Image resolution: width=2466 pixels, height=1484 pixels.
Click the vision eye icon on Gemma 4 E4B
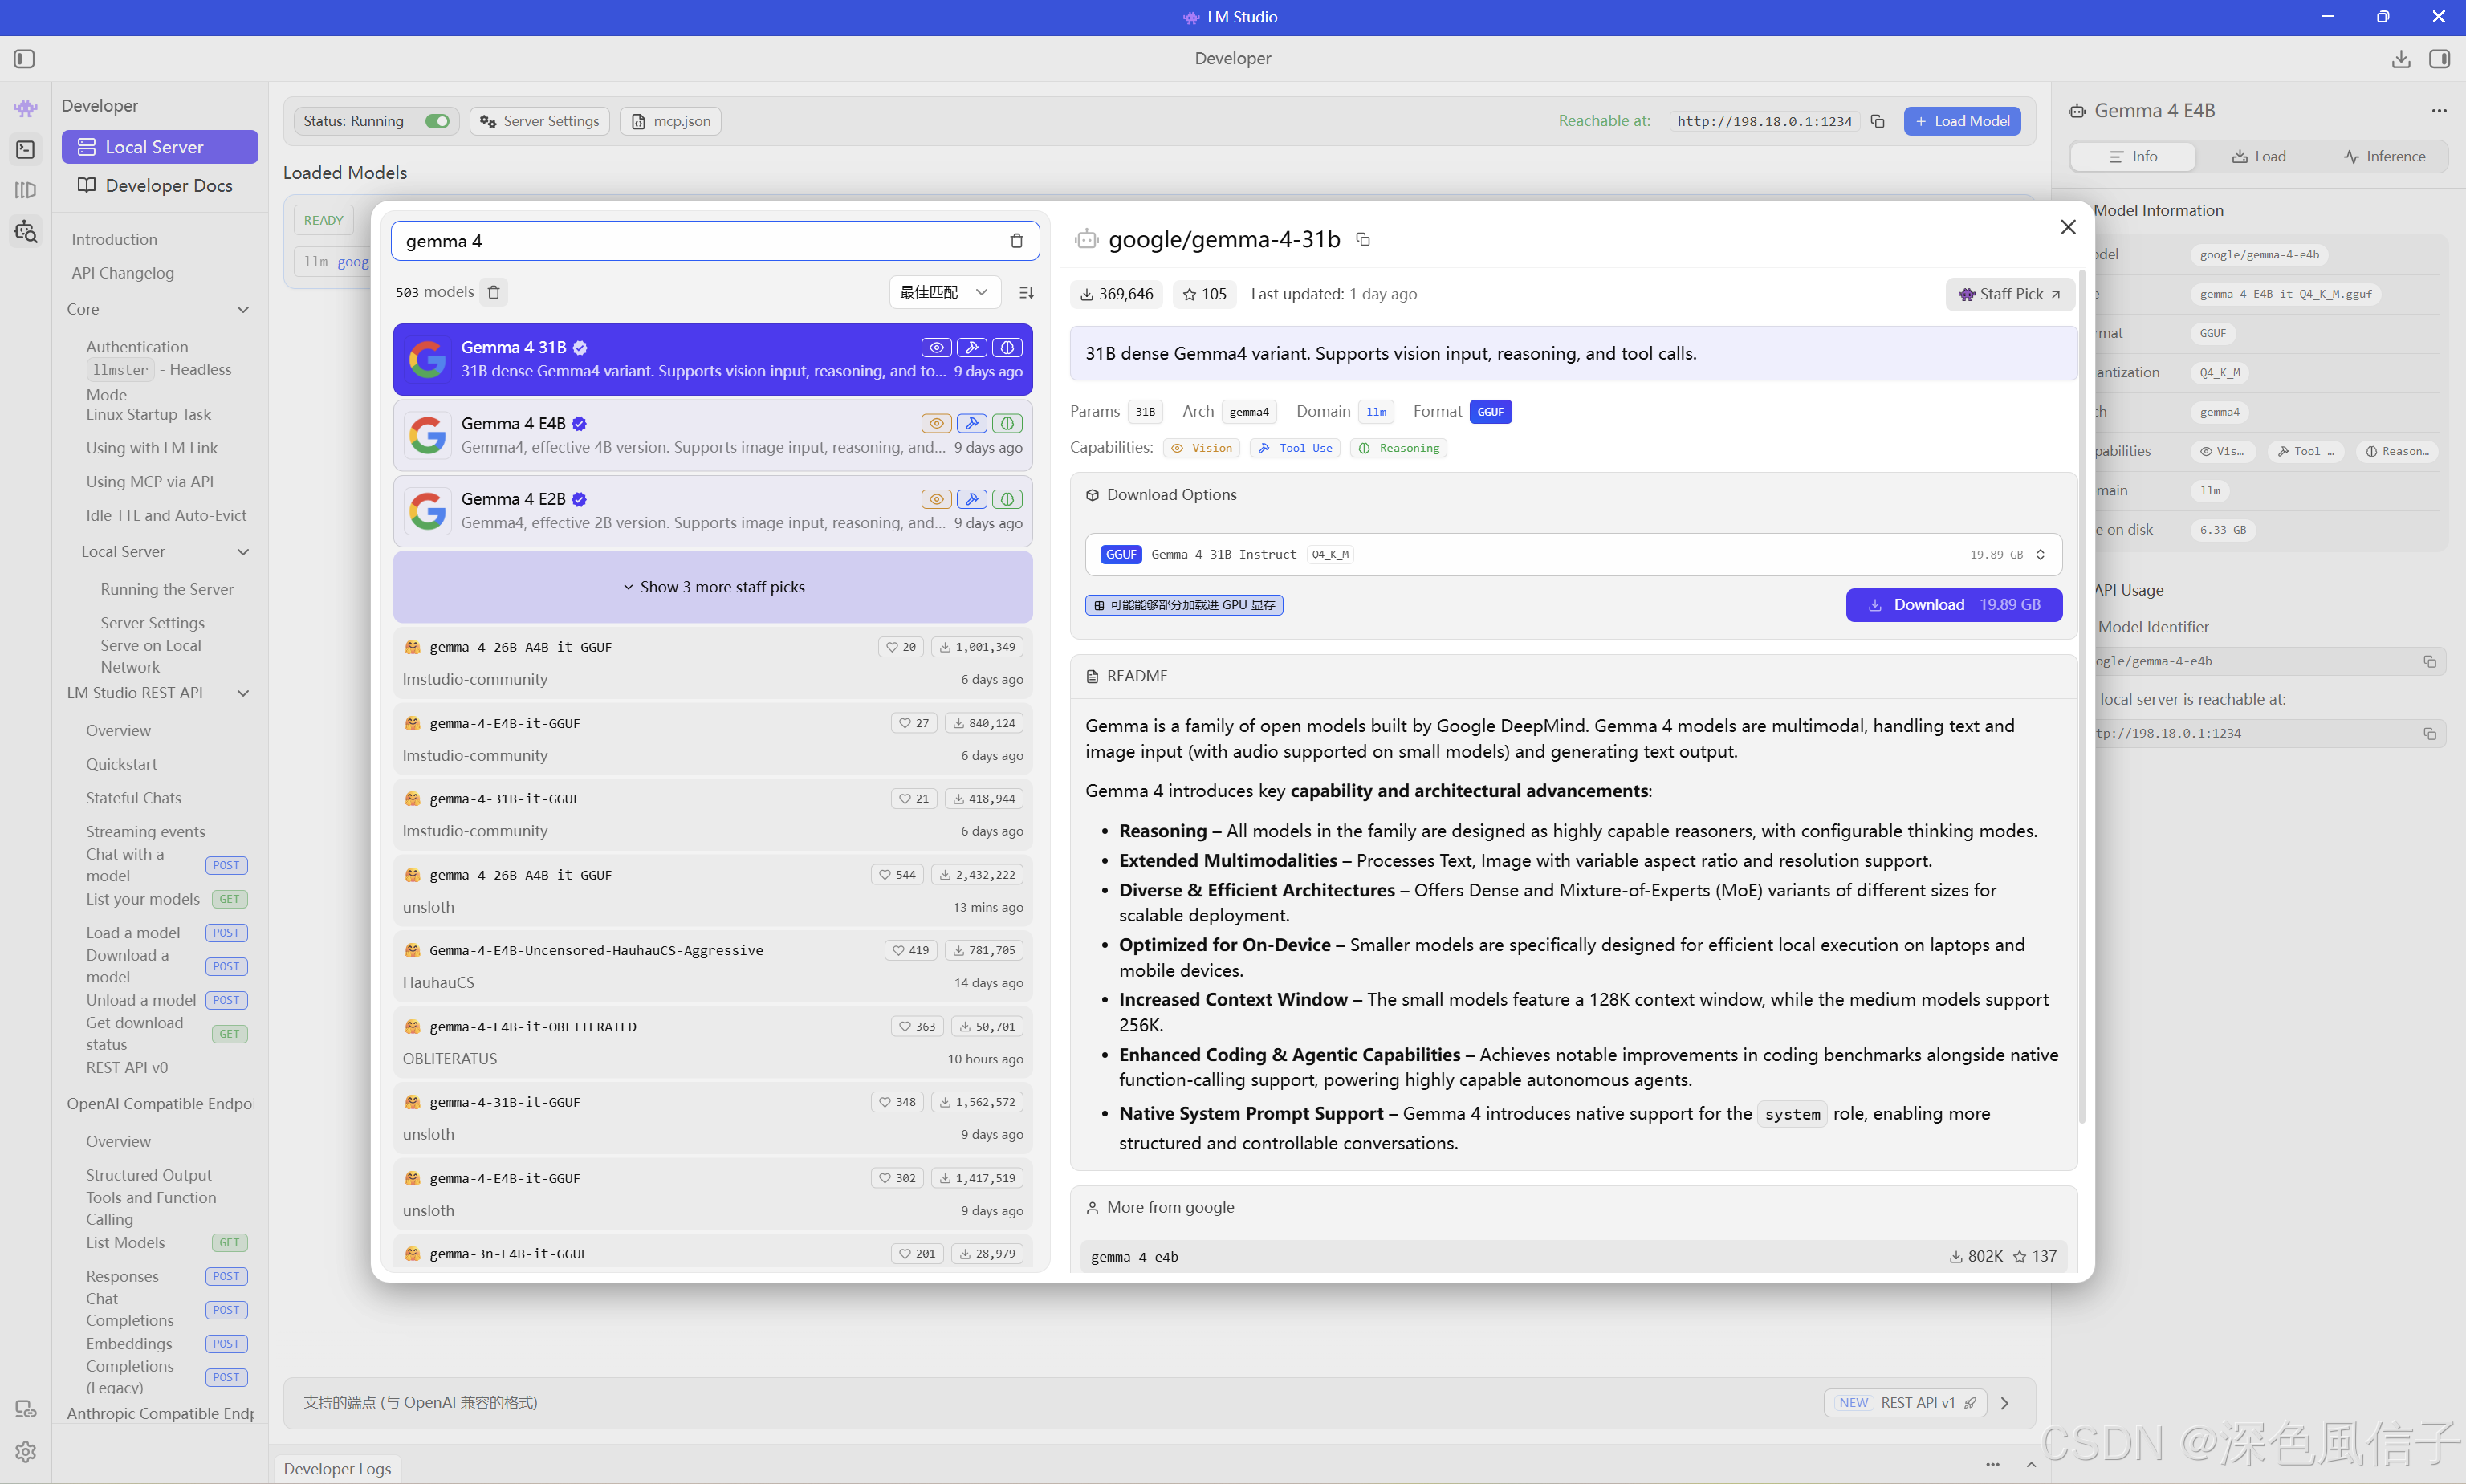(x=936, y=423)
